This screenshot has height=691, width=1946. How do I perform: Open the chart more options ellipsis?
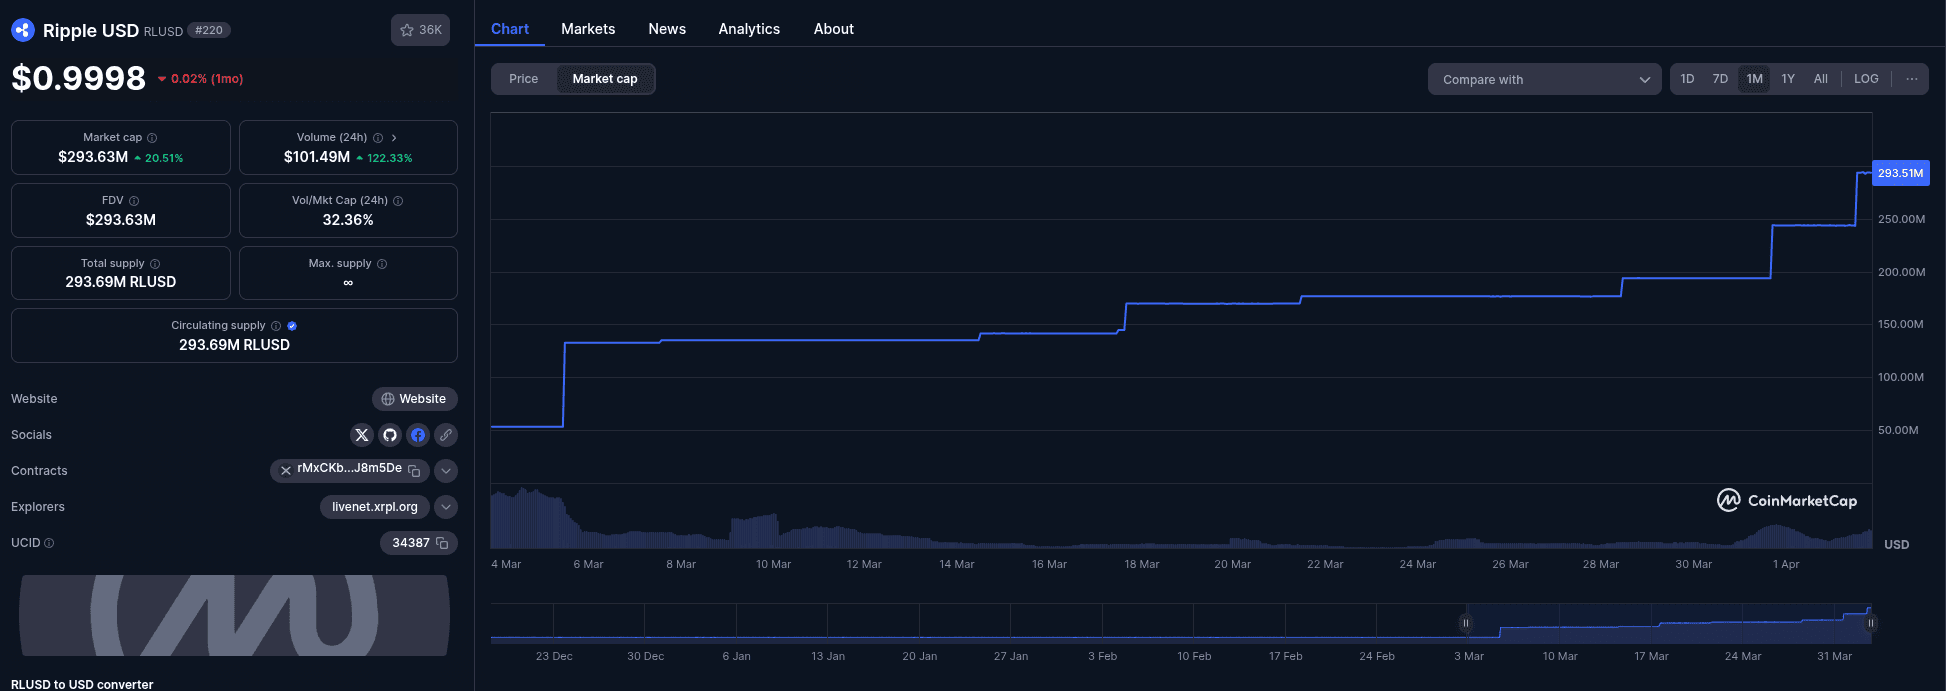pyautogui.click(x=1912, y=79)
